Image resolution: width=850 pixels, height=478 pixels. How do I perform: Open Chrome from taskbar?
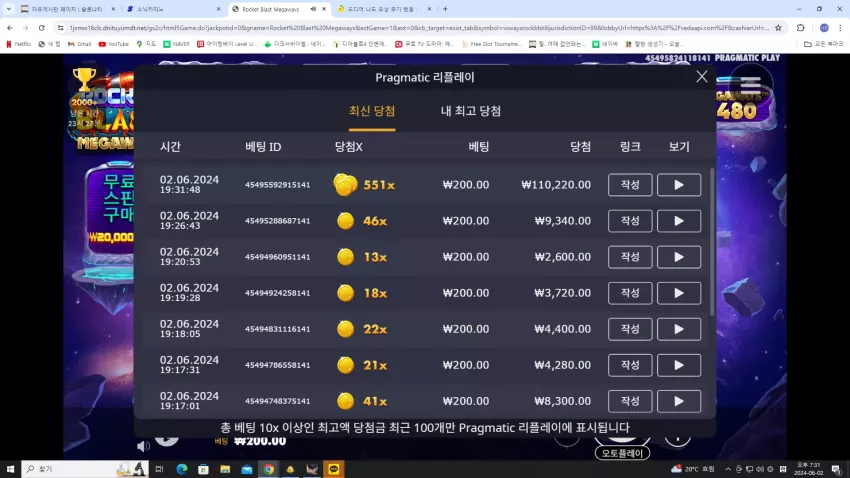(x=269, y=469)
